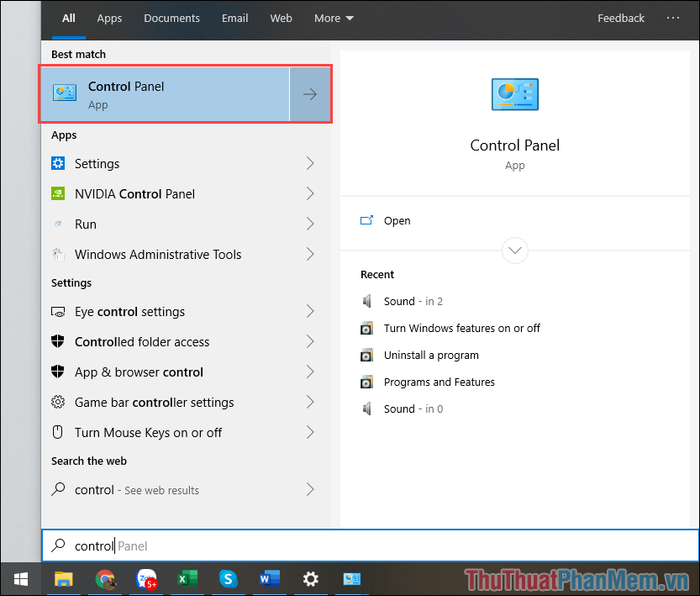This screenshot has width=700, height=596.
Task: Click Open in the Control Panel preview
Action: click(397, 221)
